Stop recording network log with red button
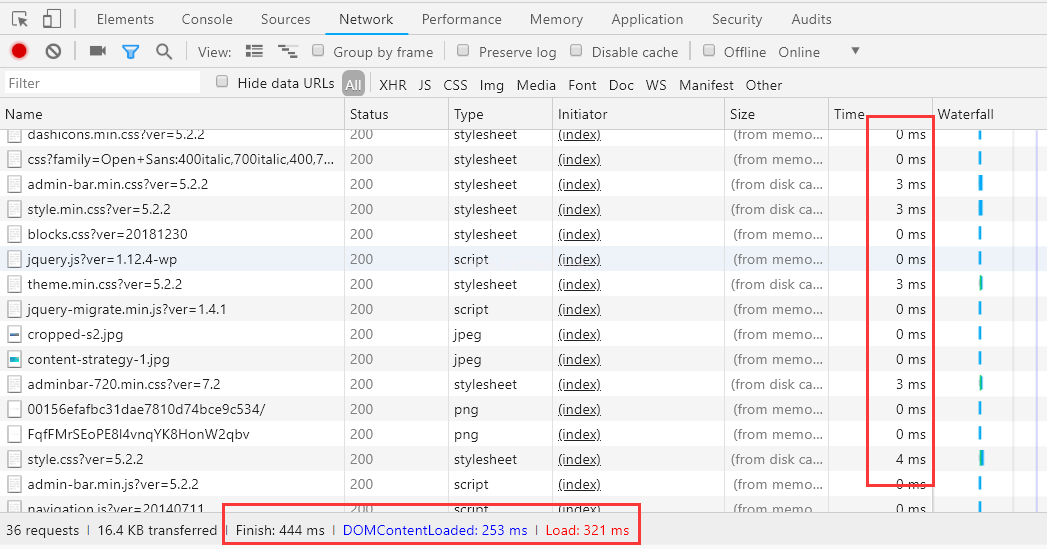The width and height of the screenshot is (1047, 549). point(19,52)
